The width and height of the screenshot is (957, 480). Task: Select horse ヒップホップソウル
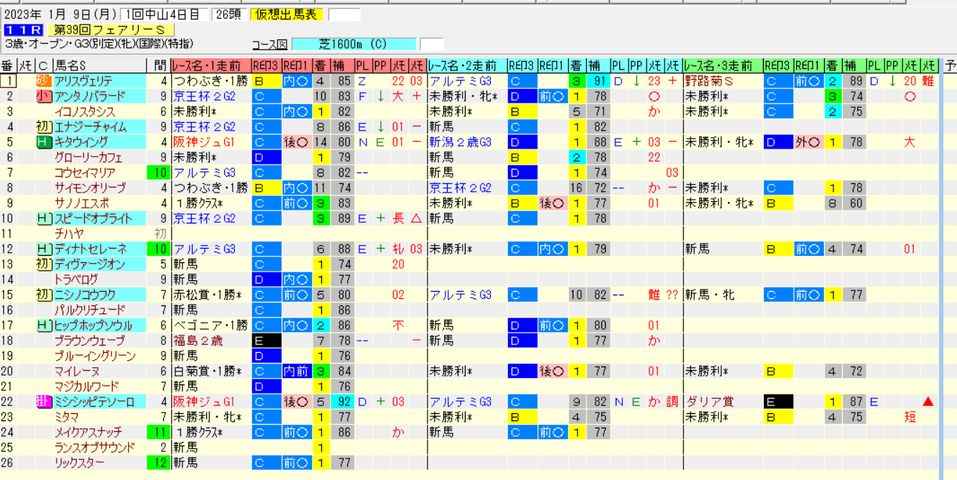tap(99, 325)
